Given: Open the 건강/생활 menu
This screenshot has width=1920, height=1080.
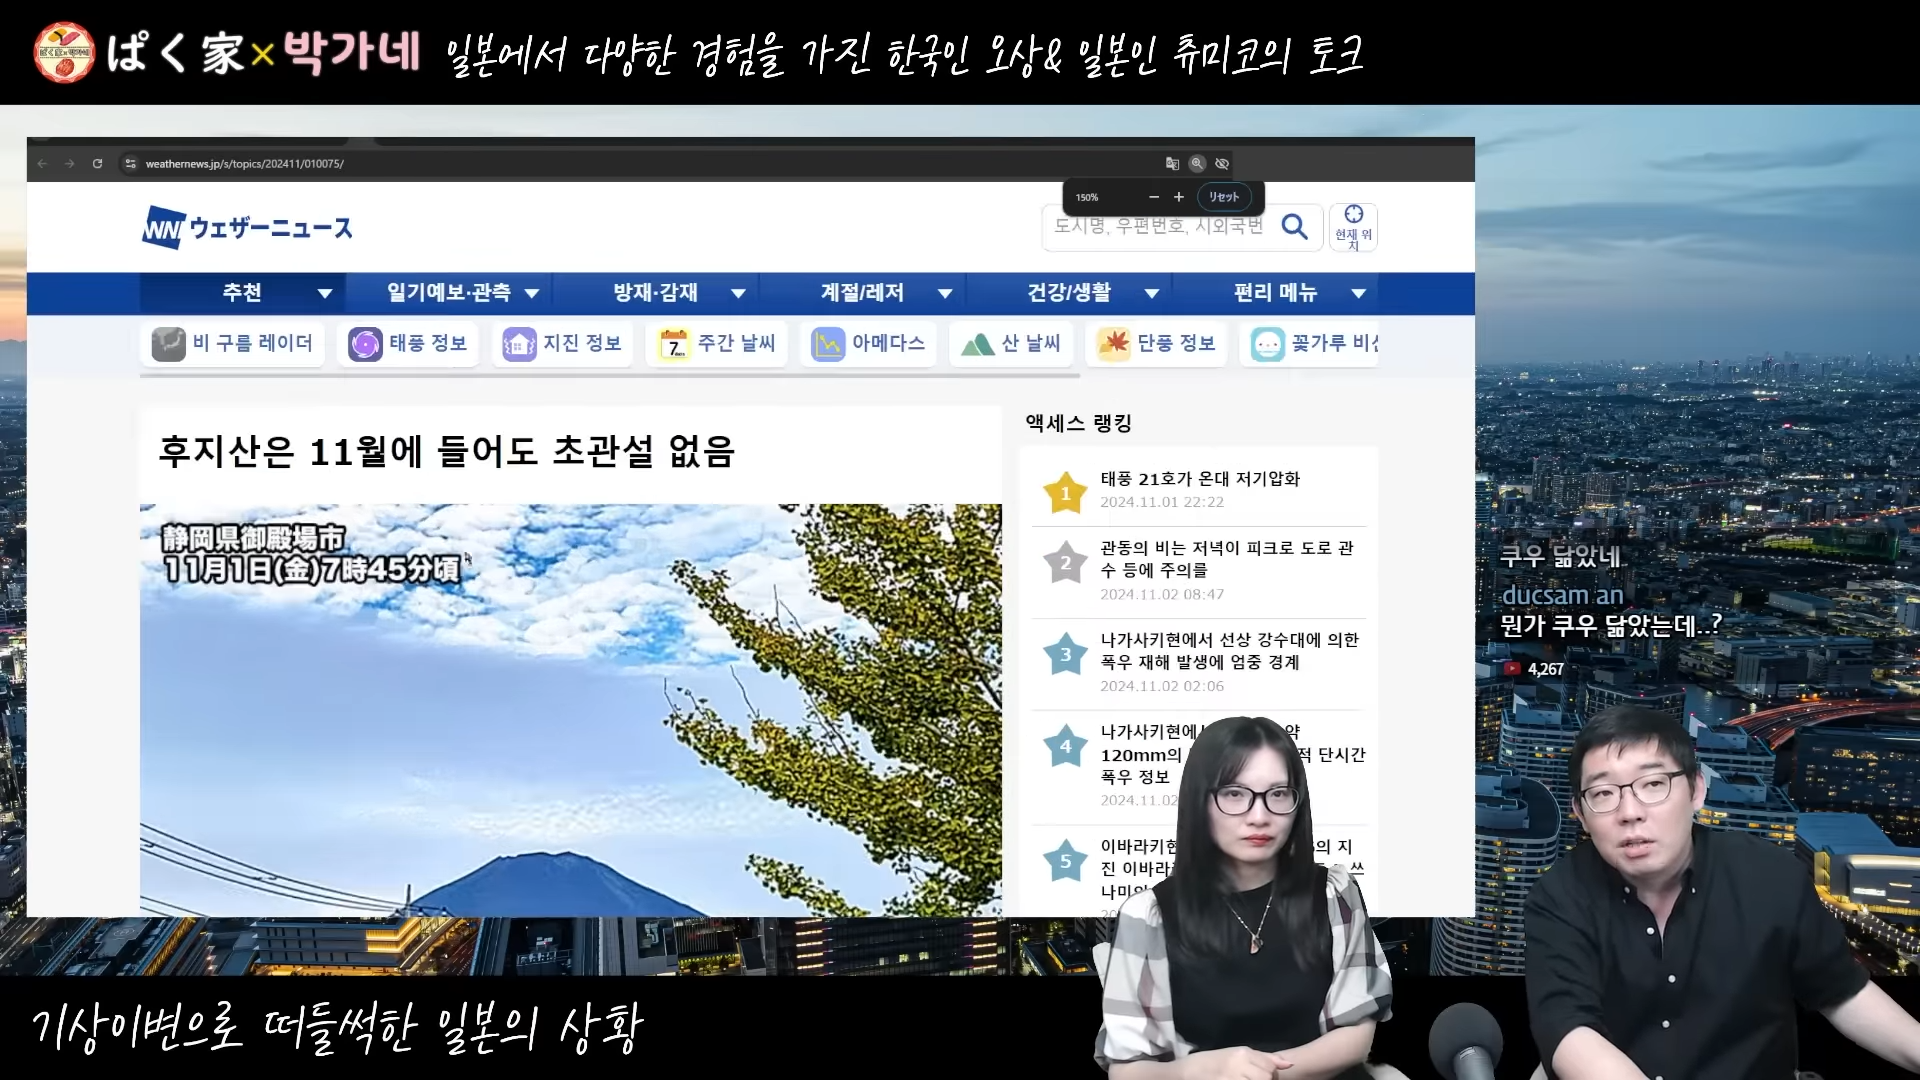Looking at the screenshot, I should 1069,293.
